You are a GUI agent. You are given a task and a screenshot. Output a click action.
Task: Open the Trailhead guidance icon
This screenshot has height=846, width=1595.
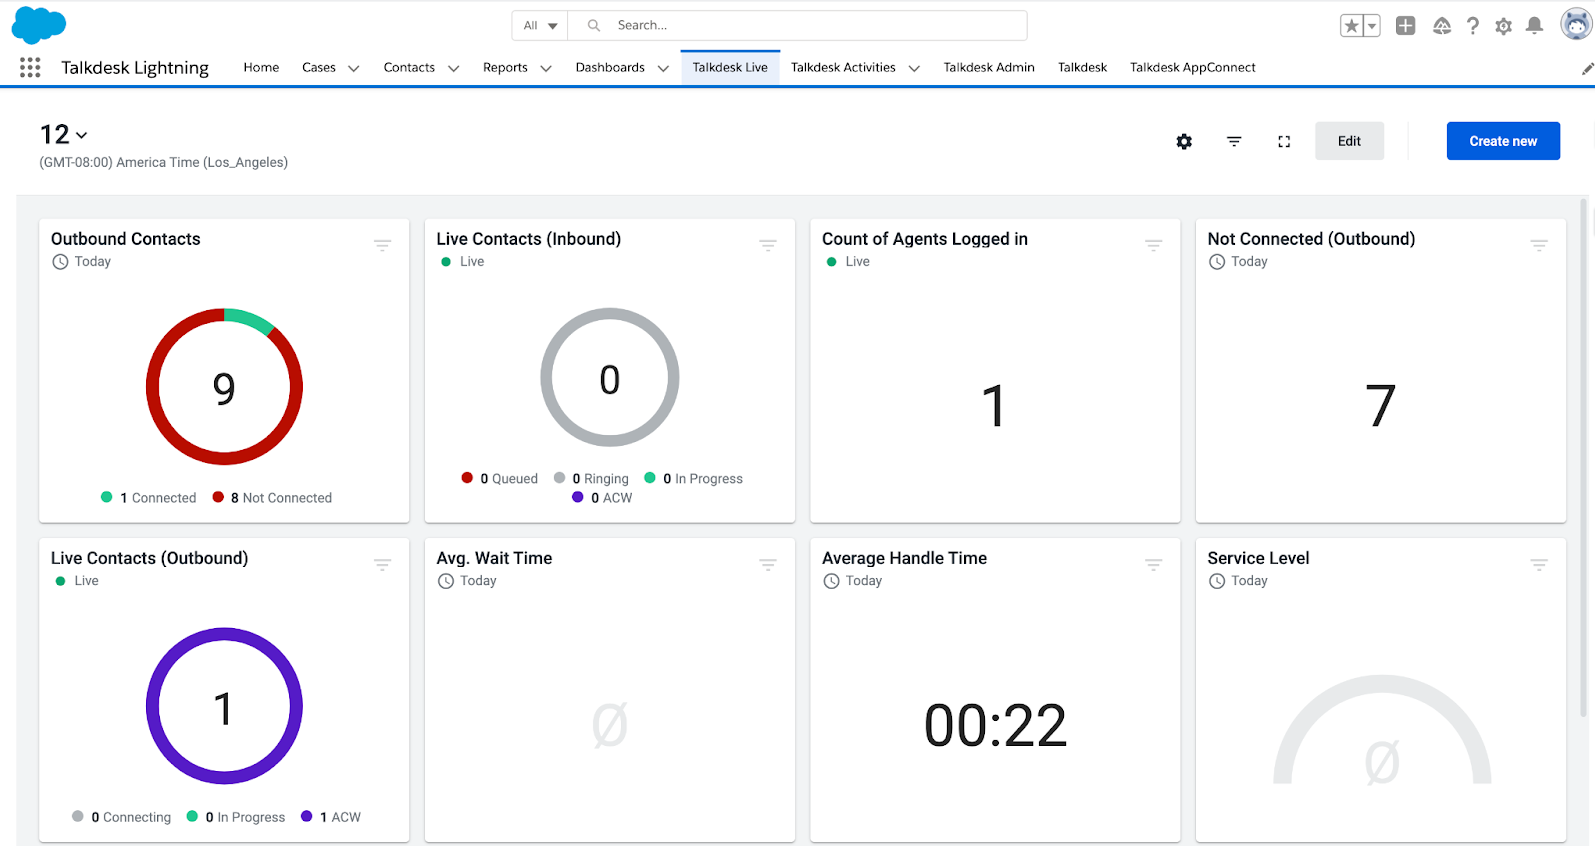click(x=1442, y=26)
